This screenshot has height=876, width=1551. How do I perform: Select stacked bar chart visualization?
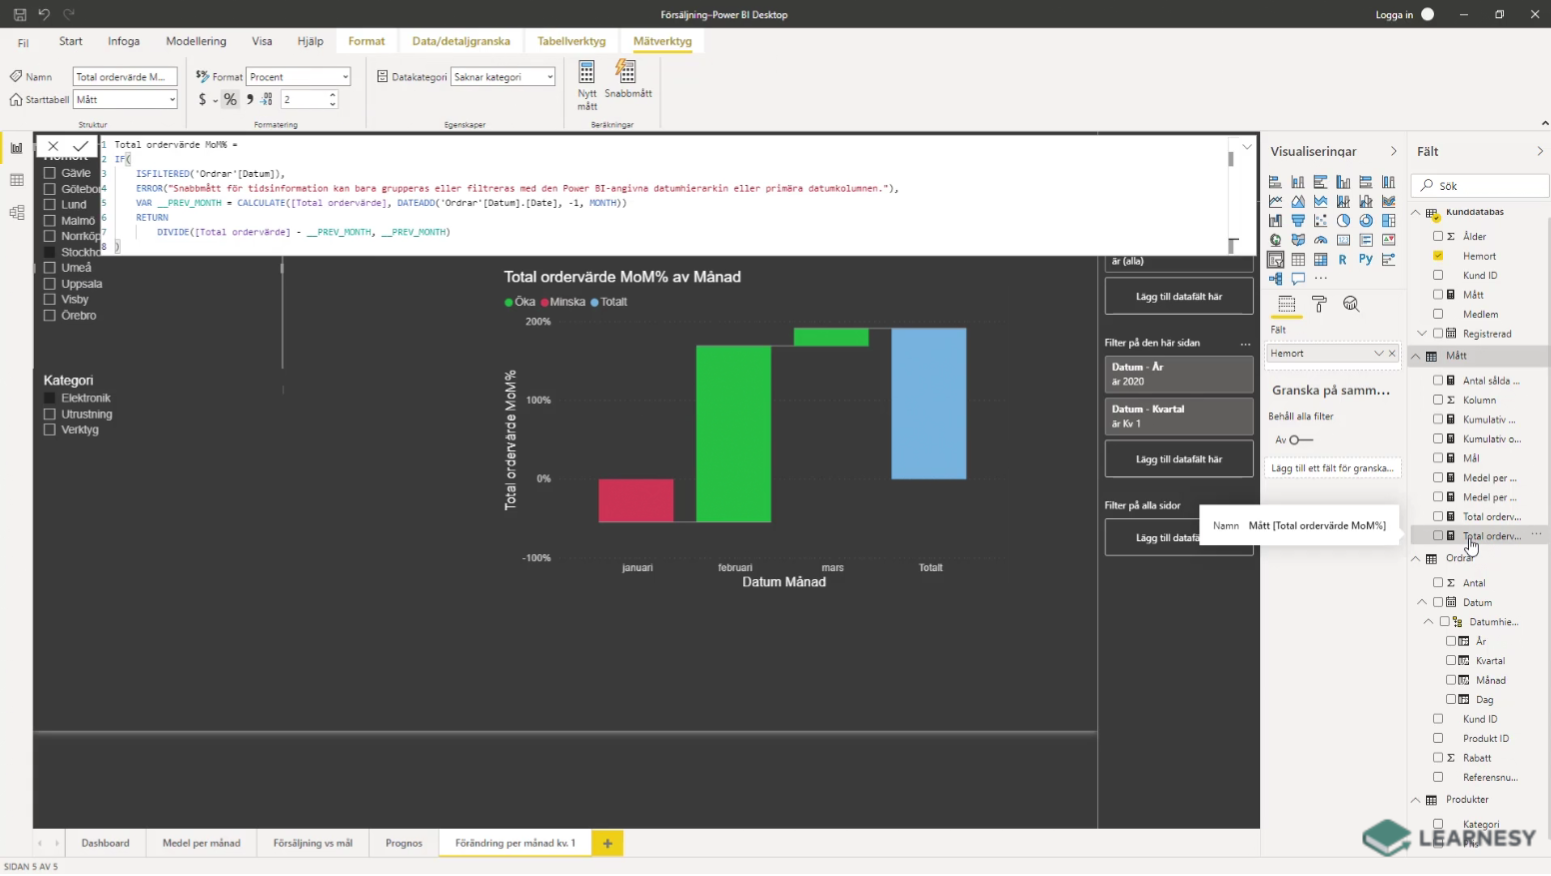coord(1275,182)
